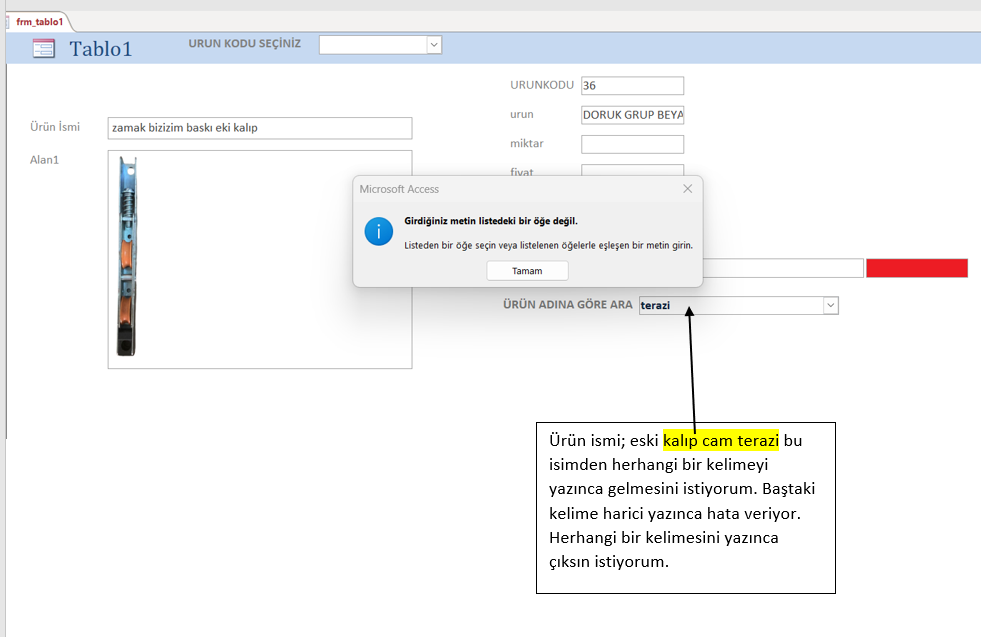Click the Ürün İsmi text field

[x=259, y=128]
